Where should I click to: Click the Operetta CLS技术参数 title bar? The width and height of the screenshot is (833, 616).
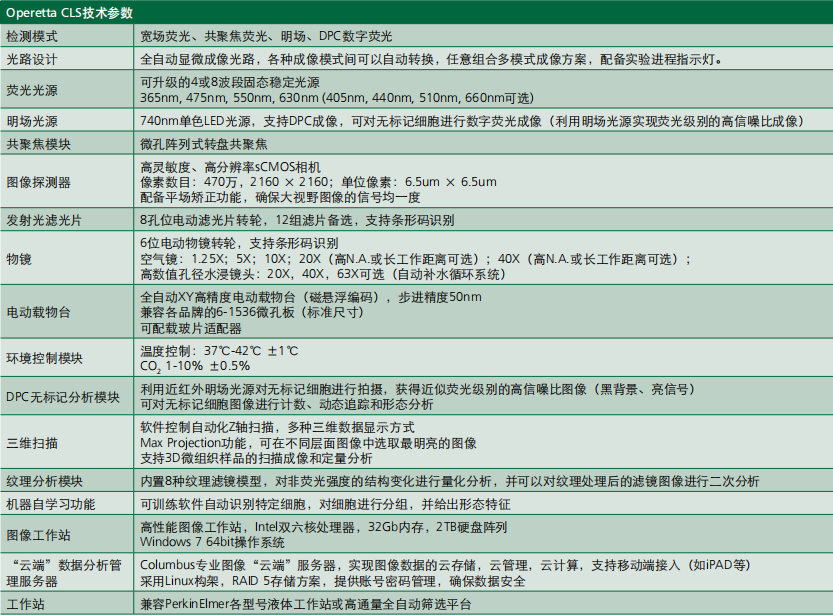pos(80,13)
